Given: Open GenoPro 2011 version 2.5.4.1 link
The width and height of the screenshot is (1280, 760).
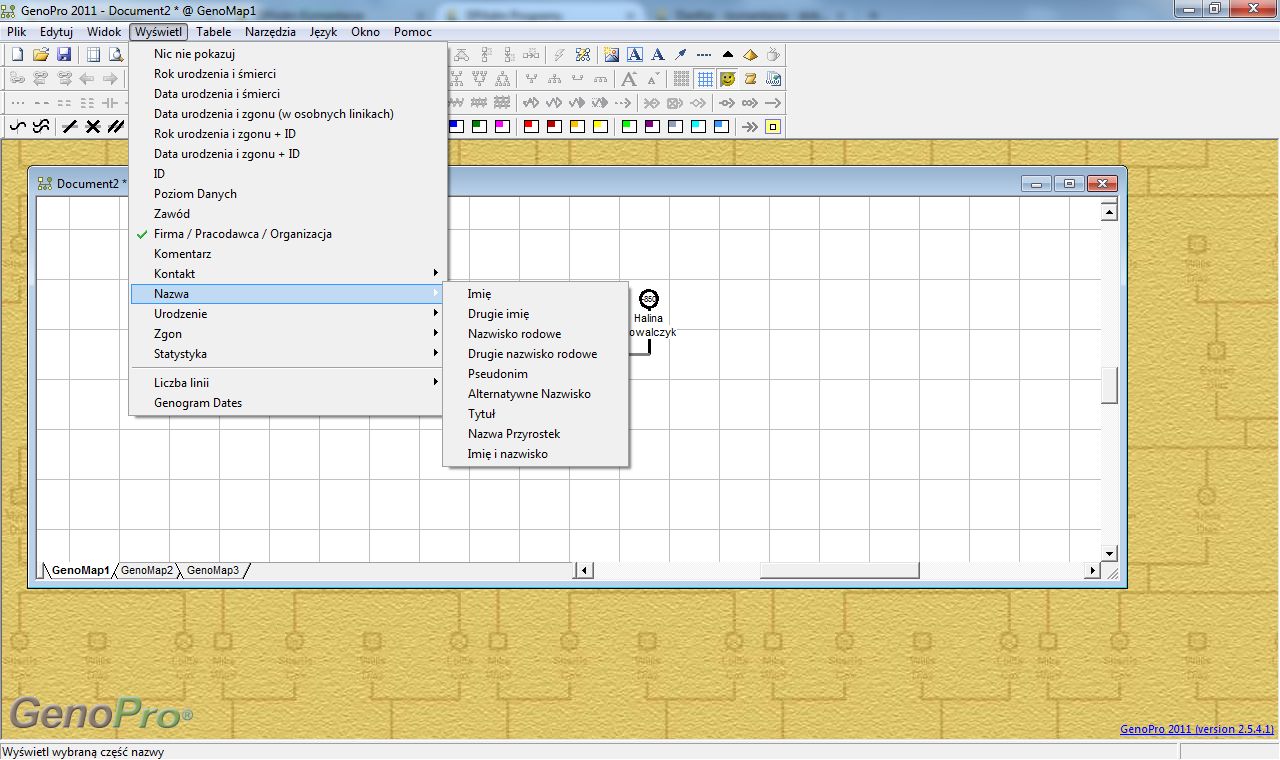Looking at the screenshot, I should tap(1197, 729).
